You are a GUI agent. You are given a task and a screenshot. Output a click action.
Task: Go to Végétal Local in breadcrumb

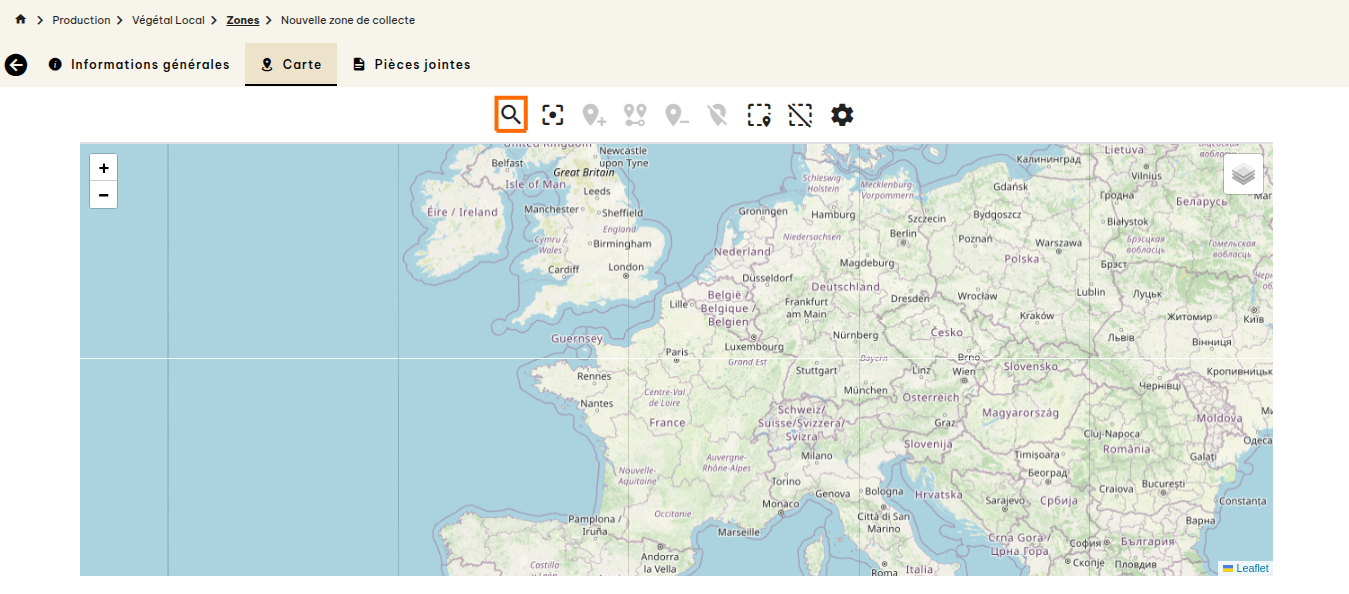tap(168, 20)
